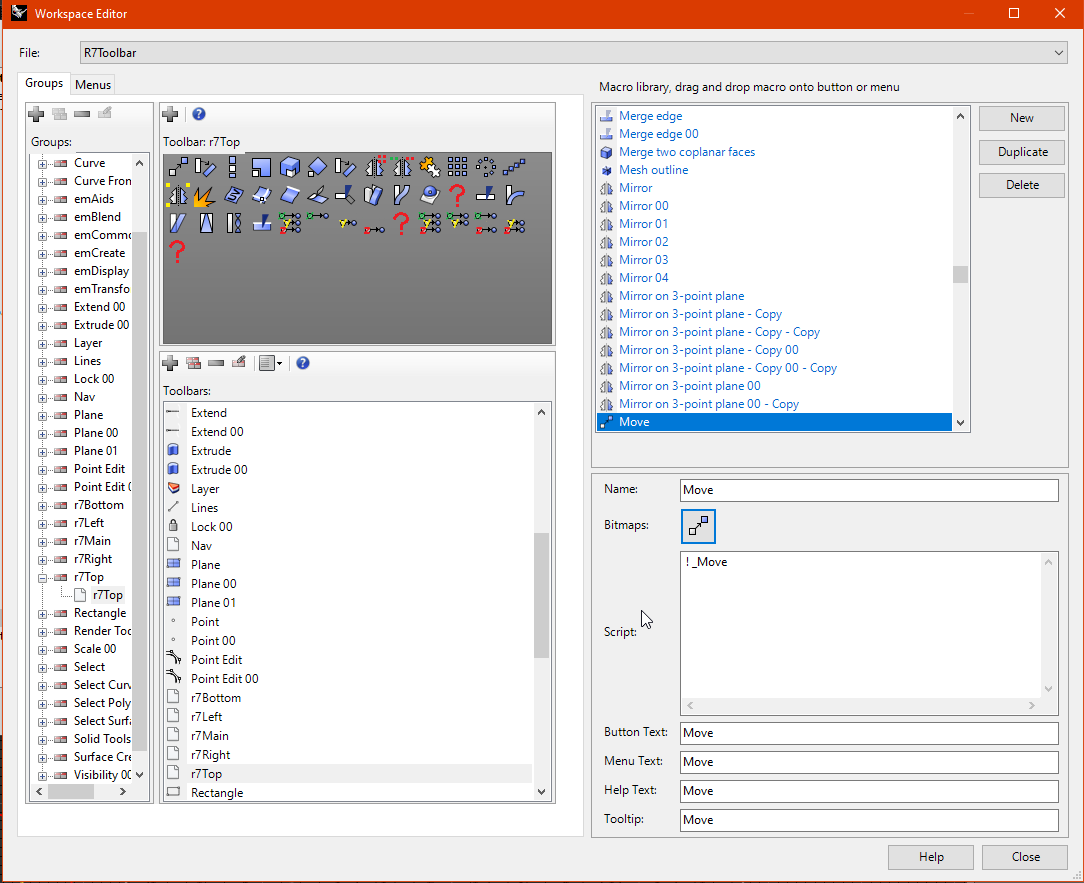This screenshot has height=883, width=1084.
Task: Click the Move icon in r7Top toolbar
Action: [x=178, y=166]
